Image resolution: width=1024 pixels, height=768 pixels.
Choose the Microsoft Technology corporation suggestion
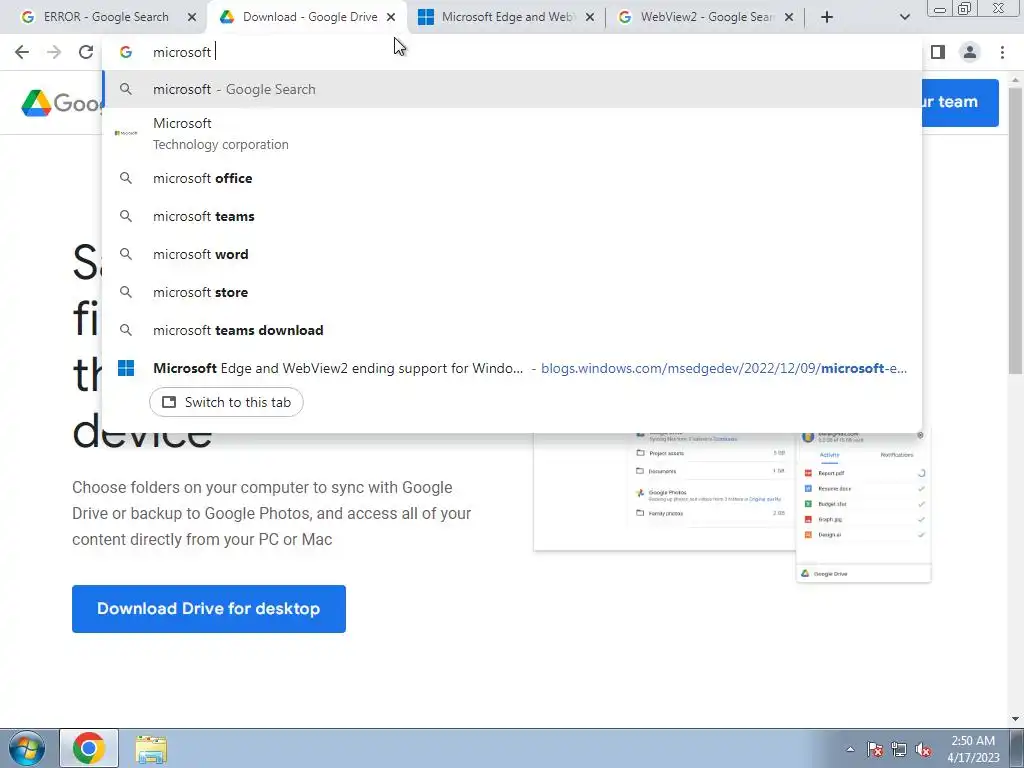tap(512, 133)
